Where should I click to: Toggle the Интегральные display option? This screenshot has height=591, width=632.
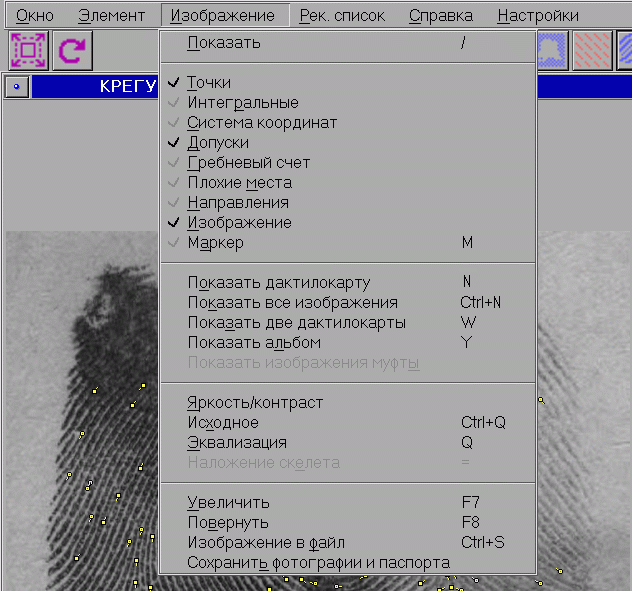pyautogui.click(x=347, y=102)
